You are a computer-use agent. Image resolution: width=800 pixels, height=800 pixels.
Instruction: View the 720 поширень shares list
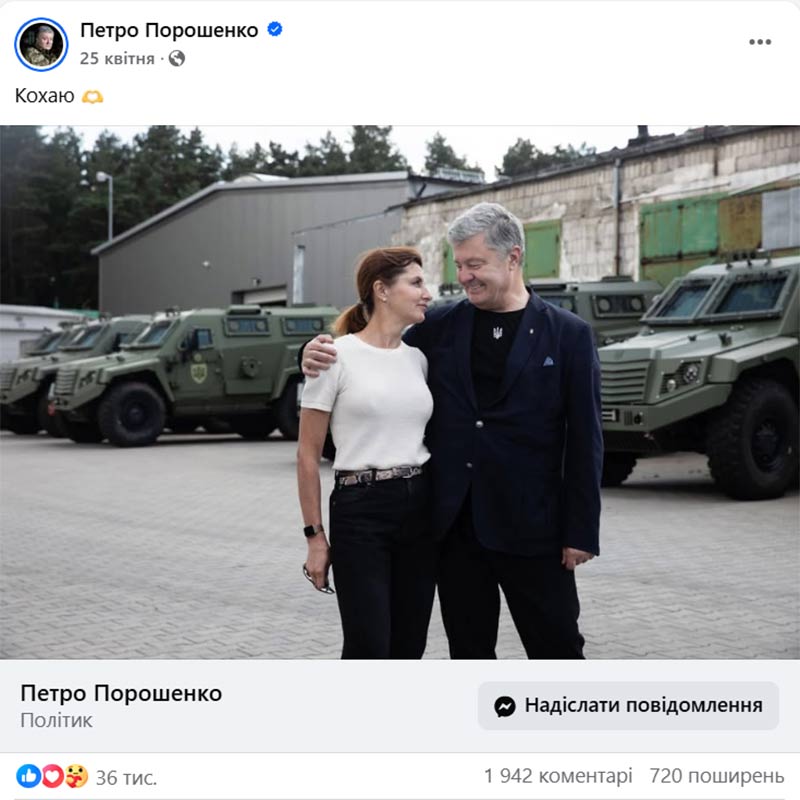(716, 776)
